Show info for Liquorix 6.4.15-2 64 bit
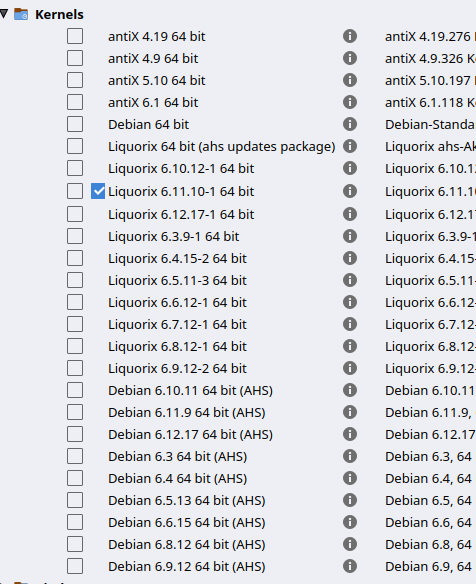This screenshot has height=584, width=476. point(350,258)
